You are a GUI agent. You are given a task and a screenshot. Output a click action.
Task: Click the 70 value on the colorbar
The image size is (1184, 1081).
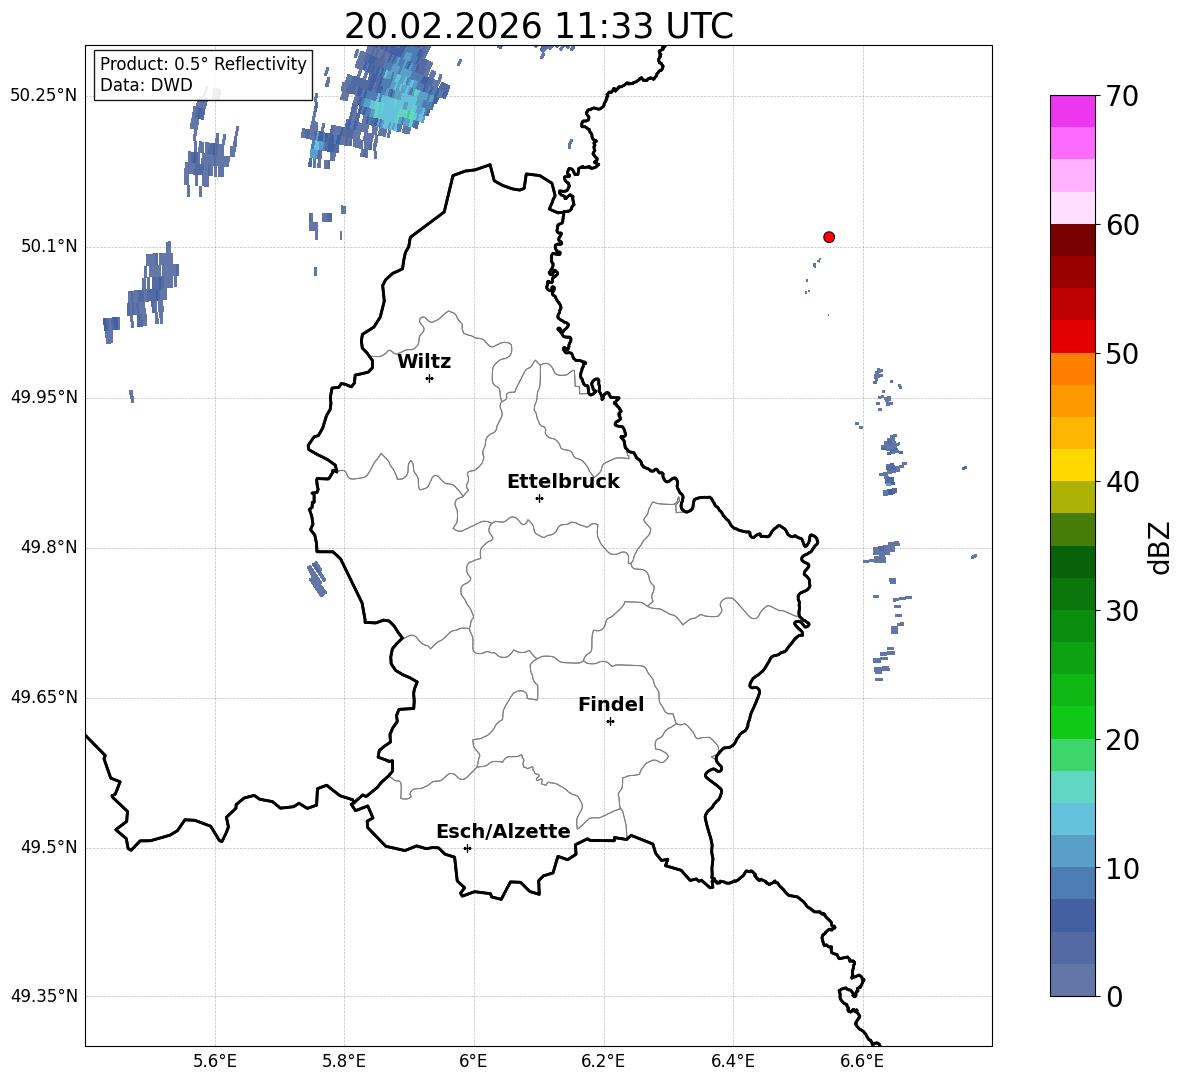click(1121, 96)
